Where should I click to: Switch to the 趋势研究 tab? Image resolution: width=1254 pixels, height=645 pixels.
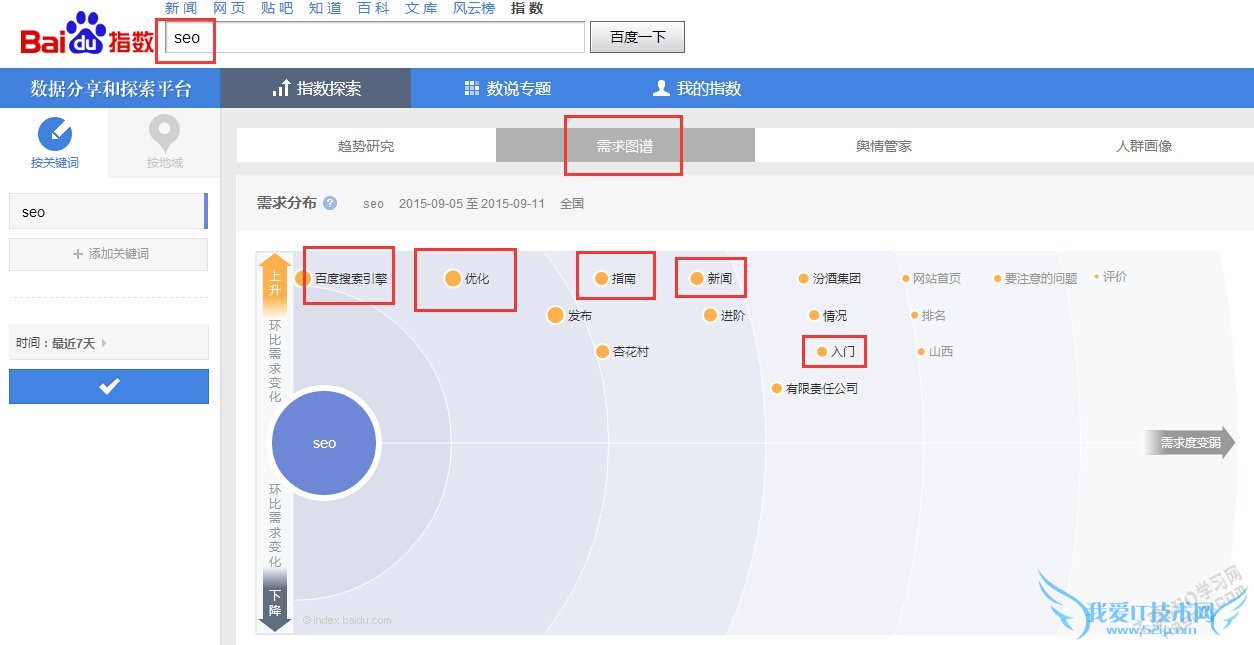366,145
